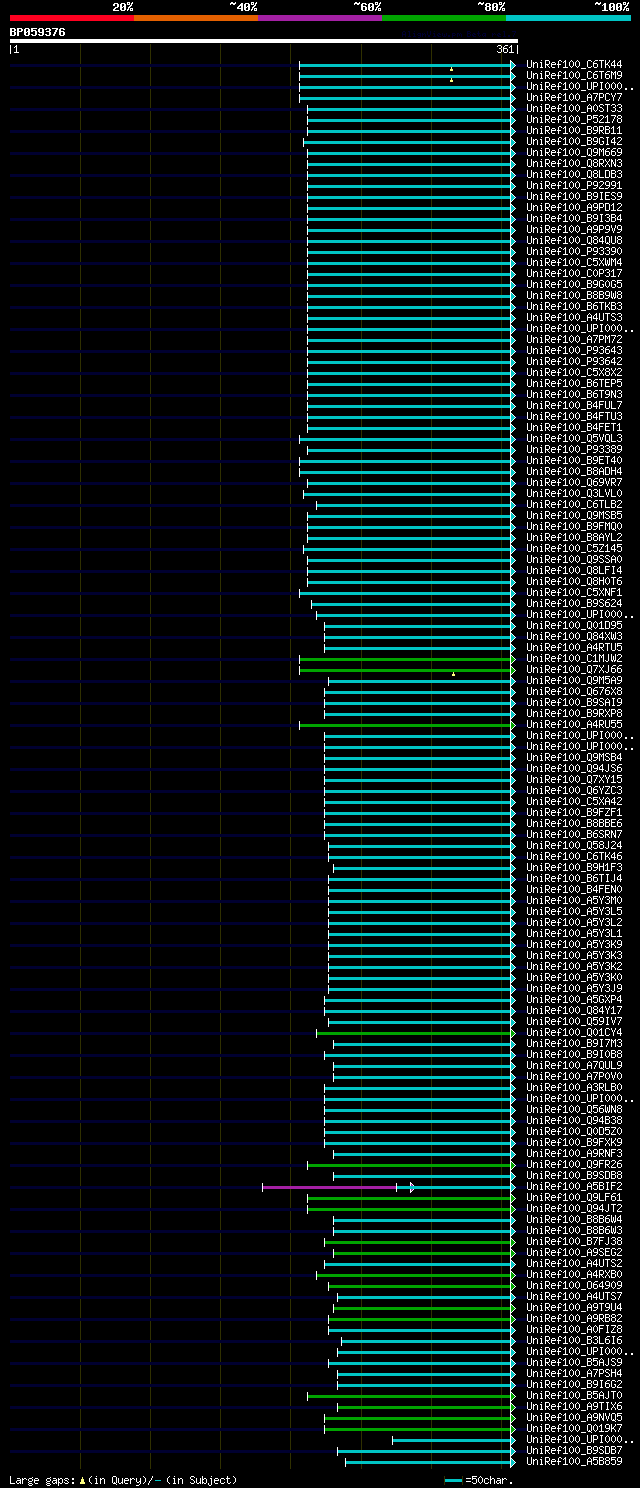Screen dimensions: 640x1488
Task: Select hit UniRef100_B8ADH4
Action: point(573,472)
